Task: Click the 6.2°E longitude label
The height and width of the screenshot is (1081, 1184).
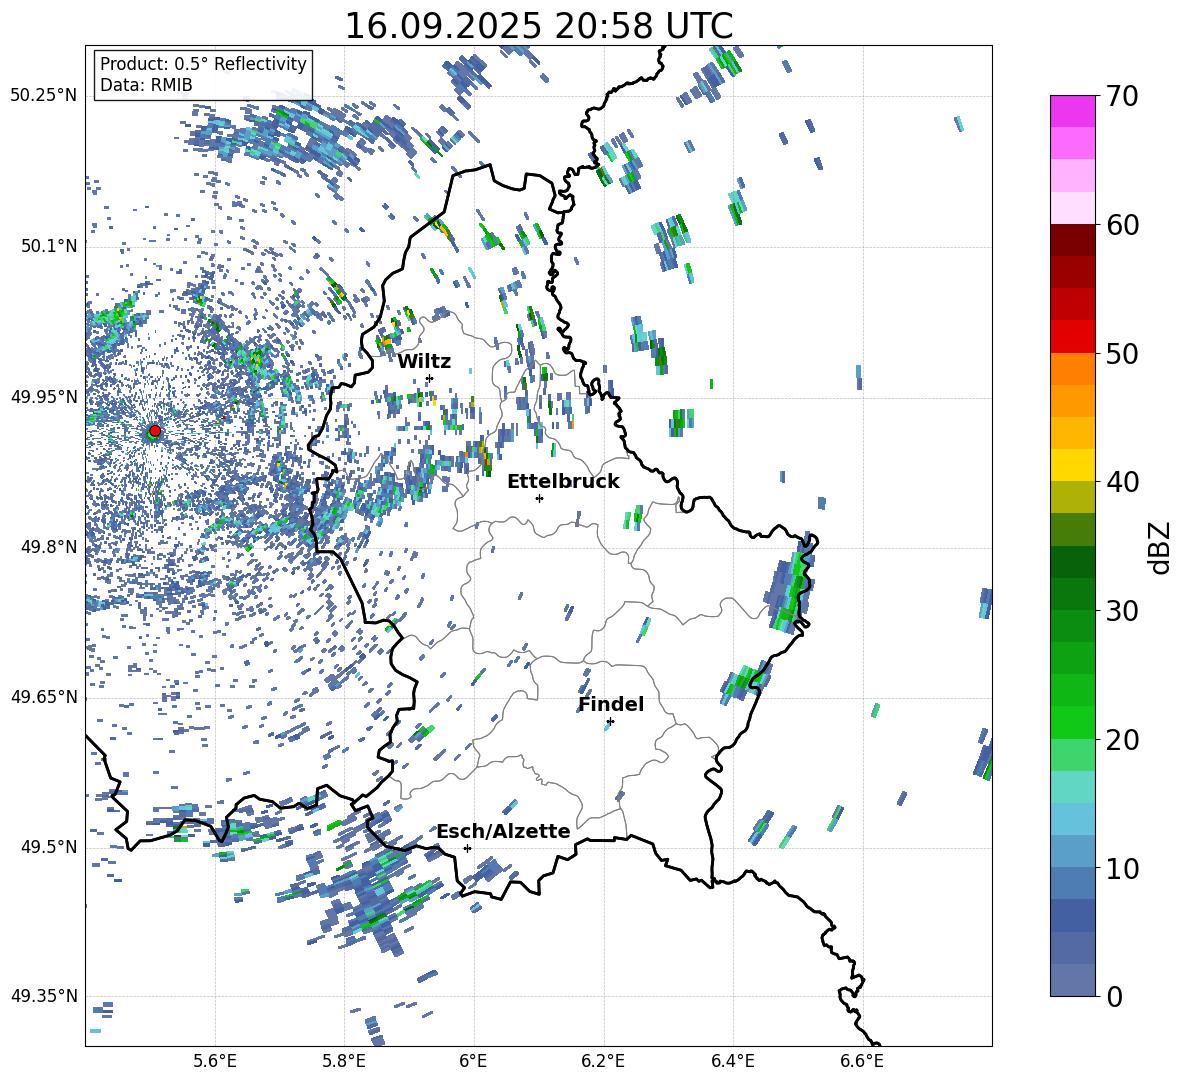Action: point(603,1062)
